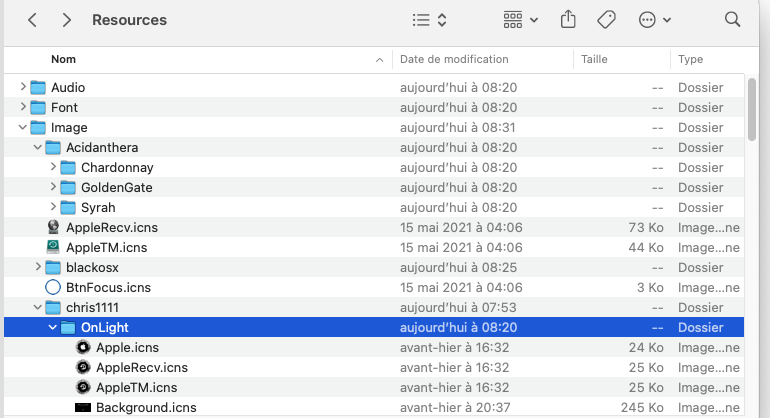This screenshot has width=770, height=418.
Task: Select the Apple.icns file name
Action: click(x=128, y=347)
